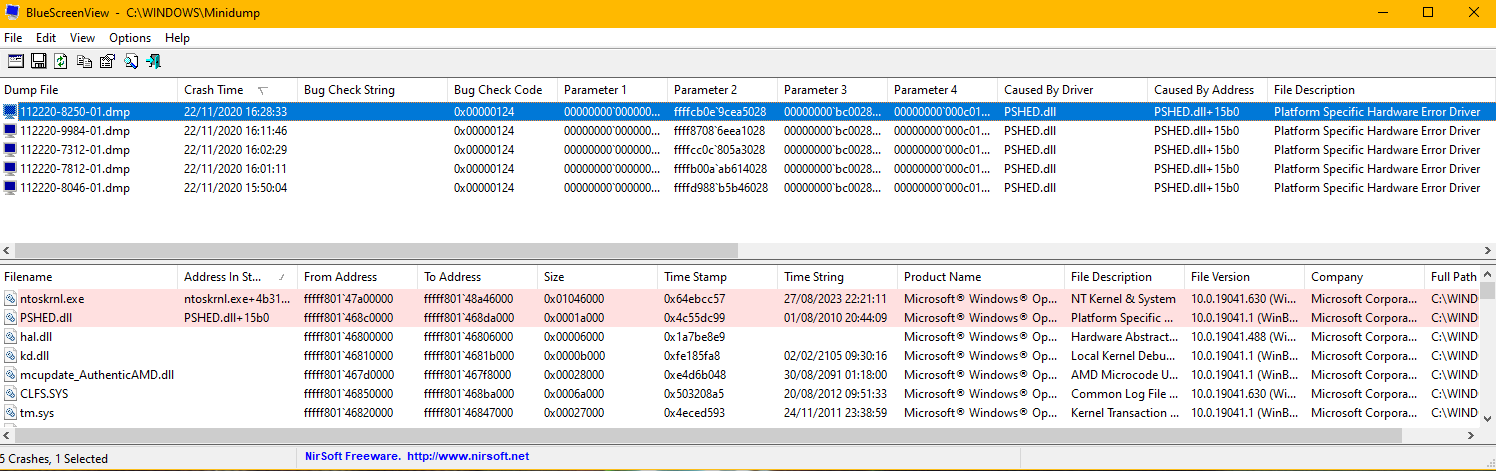Click From Address fffff801`467d0000
Image resolution: width=1496 pixels, height=471 pixels.
[348, 375]
